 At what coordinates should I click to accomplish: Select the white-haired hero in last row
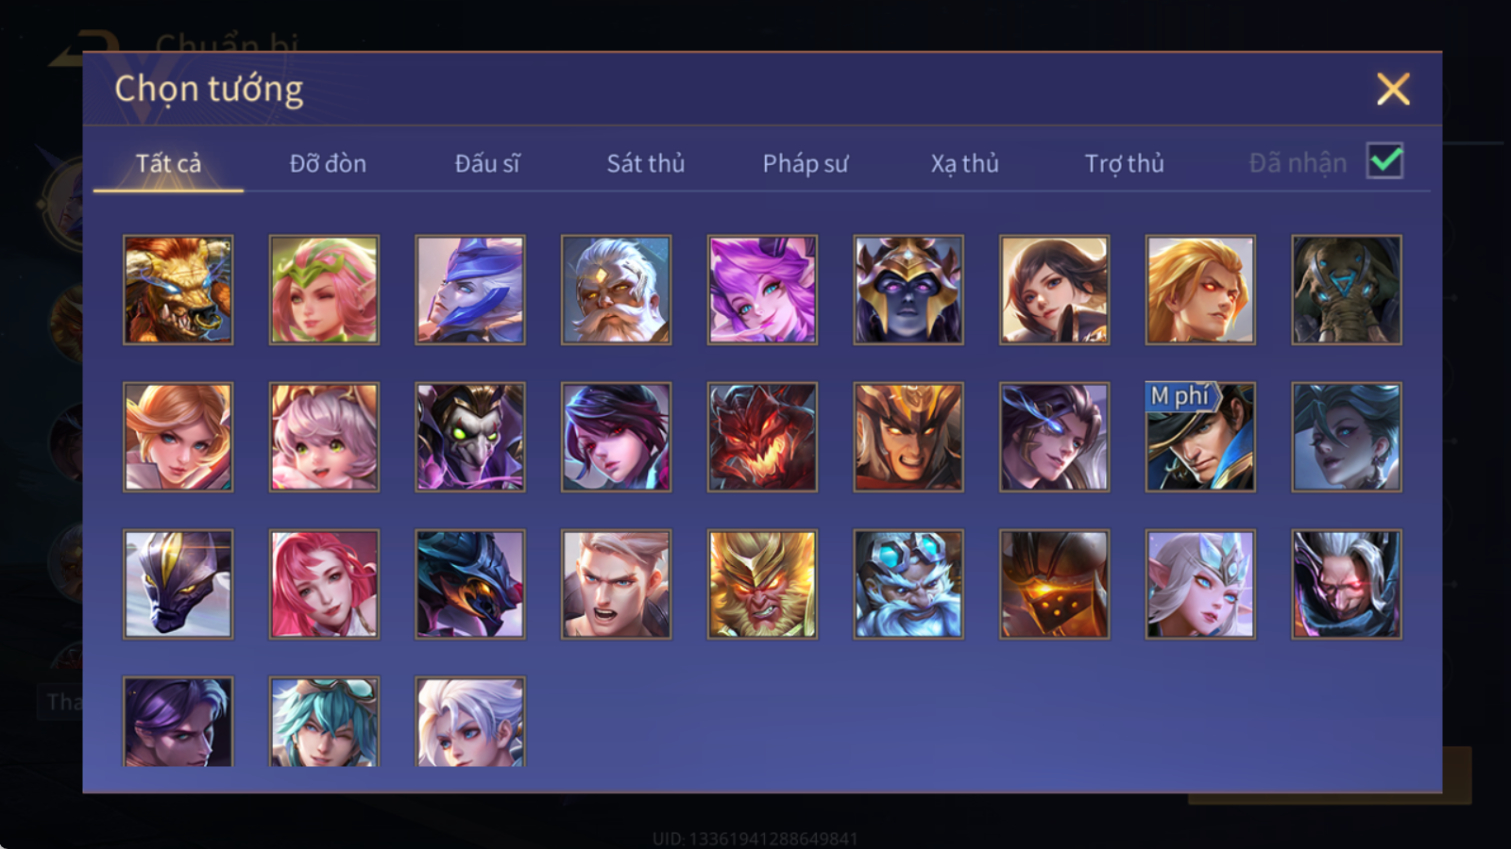pos(470,721)
